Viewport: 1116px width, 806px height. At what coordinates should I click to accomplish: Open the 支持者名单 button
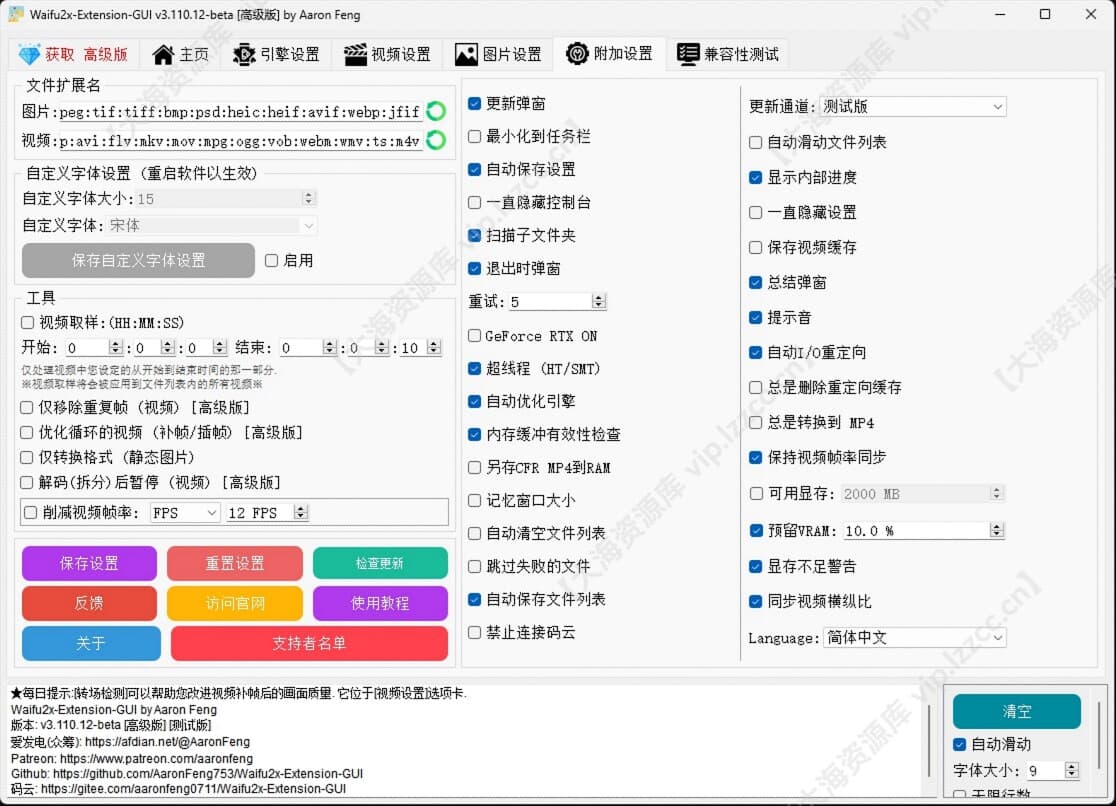(x=310, y=644)
